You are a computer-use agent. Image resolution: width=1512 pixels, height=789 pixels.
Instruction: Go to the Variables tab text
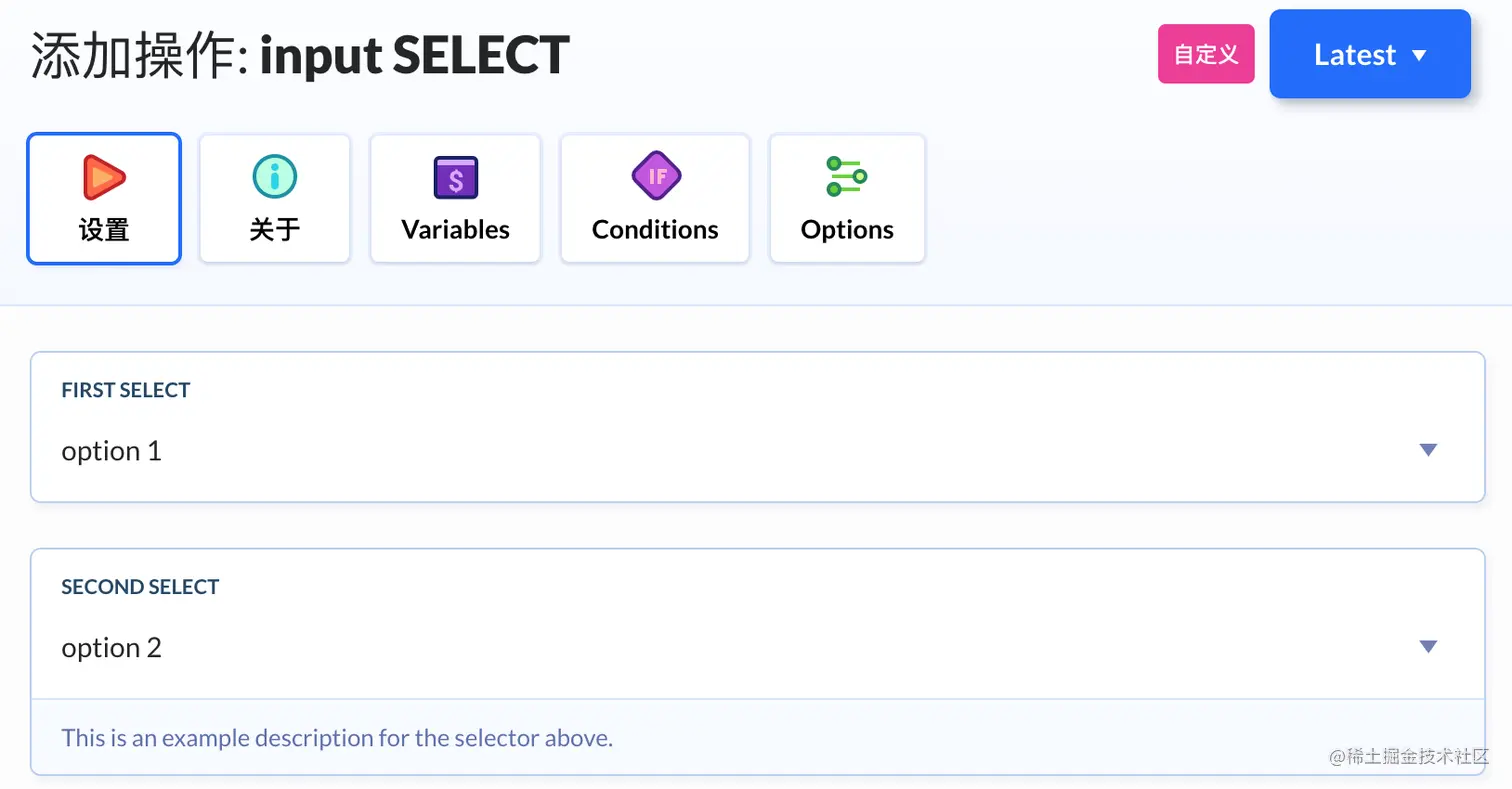click(x=456, y=230)
